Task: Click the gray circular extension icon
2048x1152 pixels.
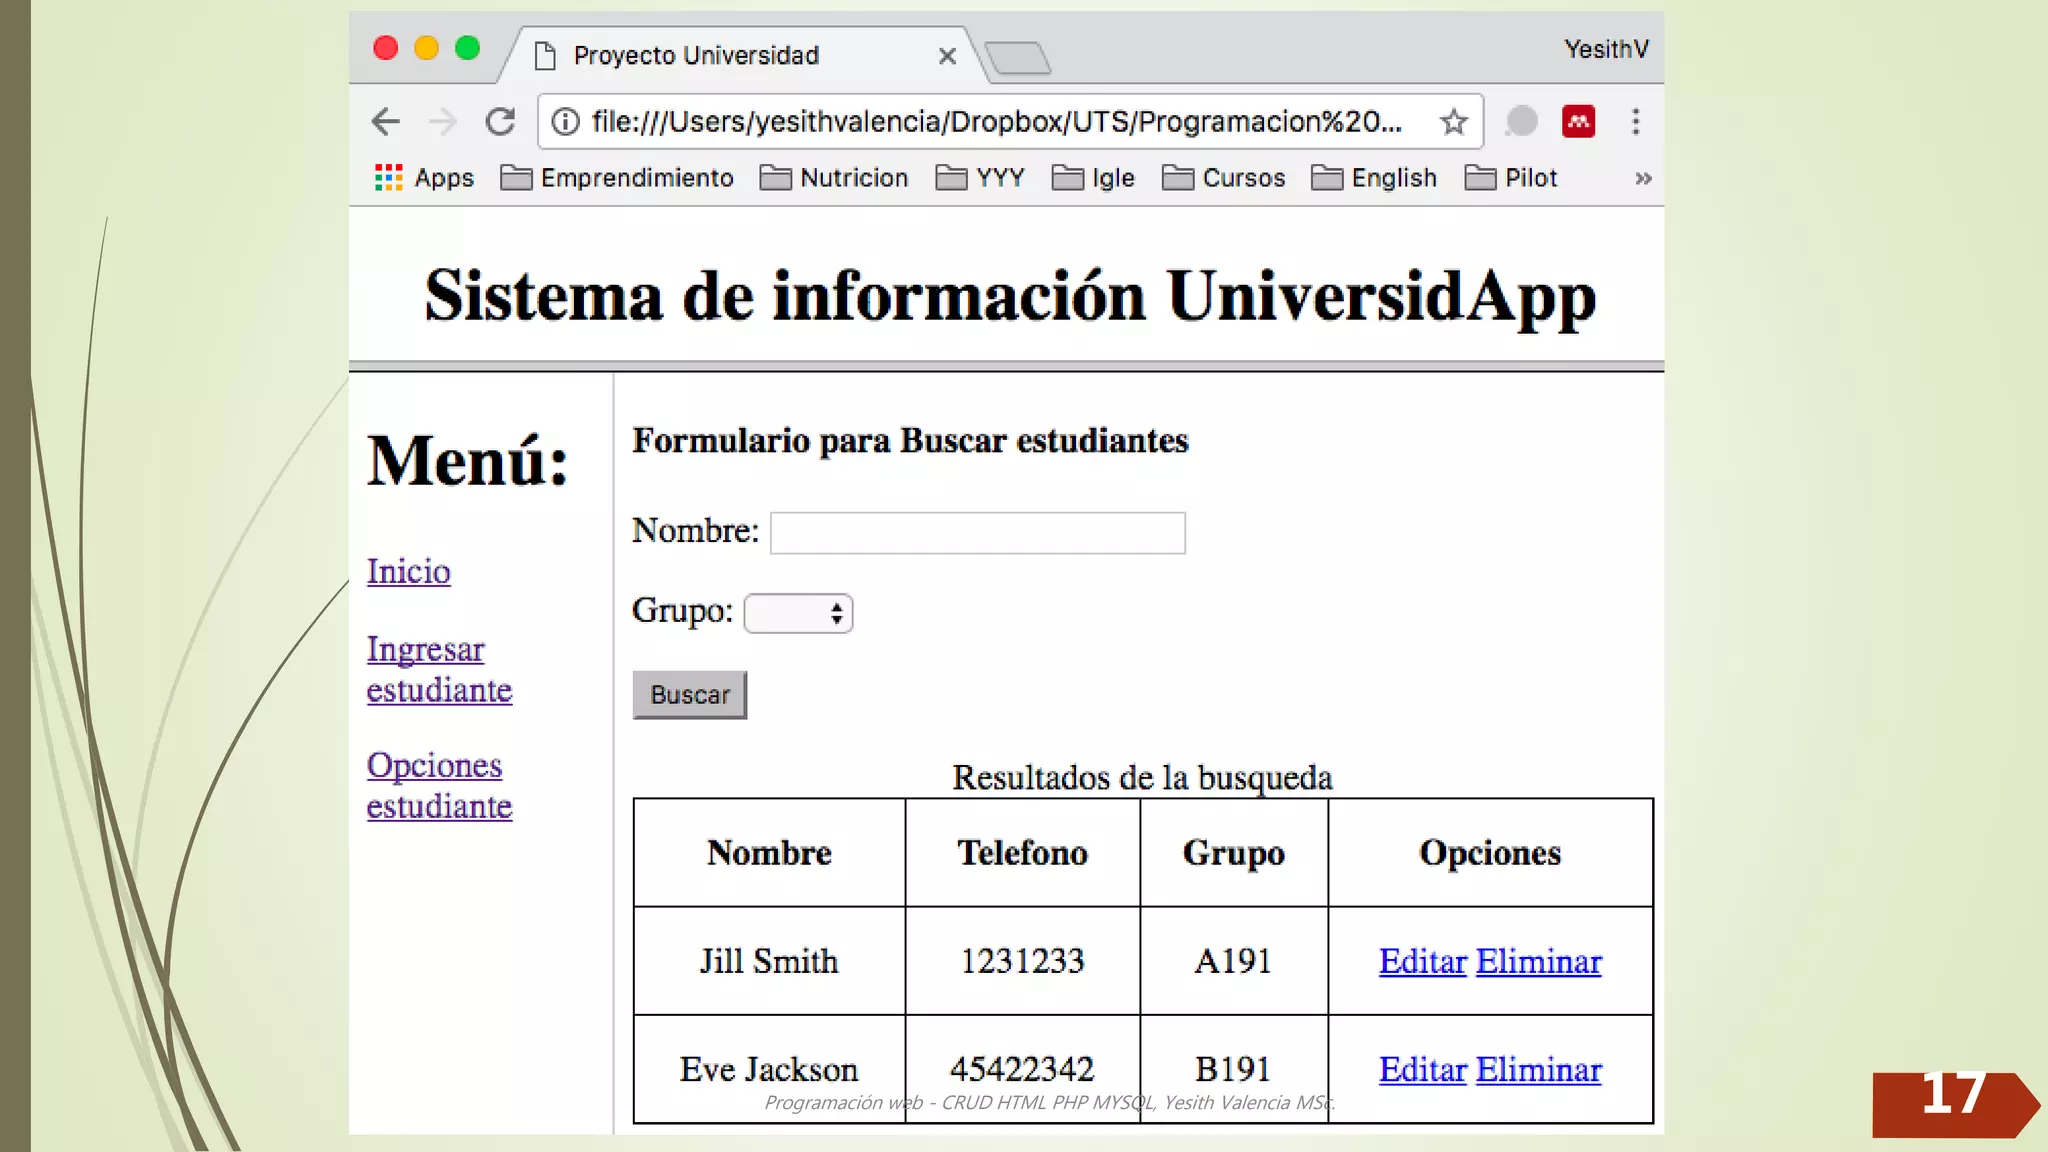Action: coord(1521,122)
